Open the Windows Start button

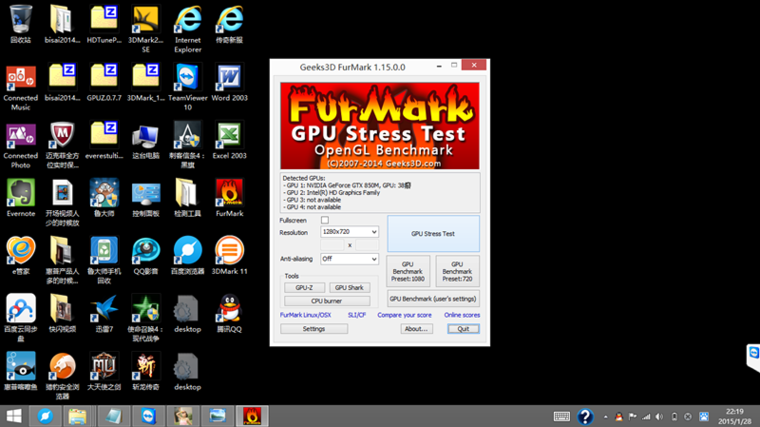click(x=14, y=416)
